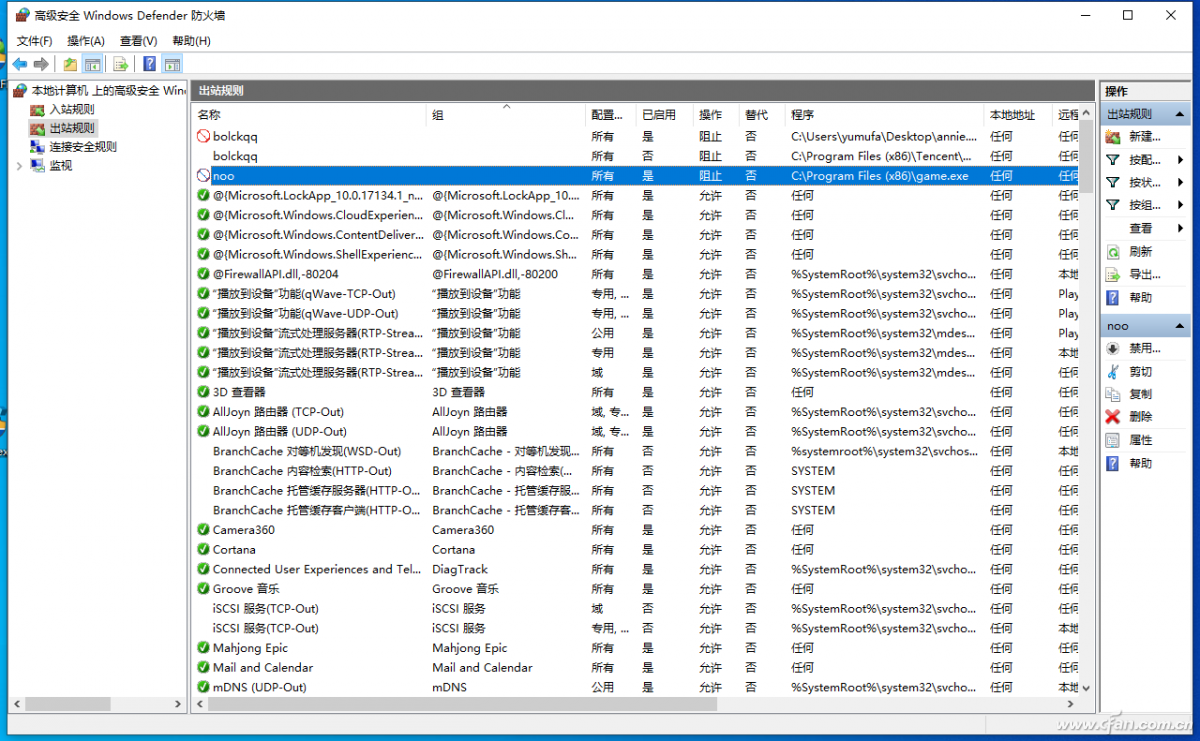Sort by the 名称 column header

click(x=310, y=115)
